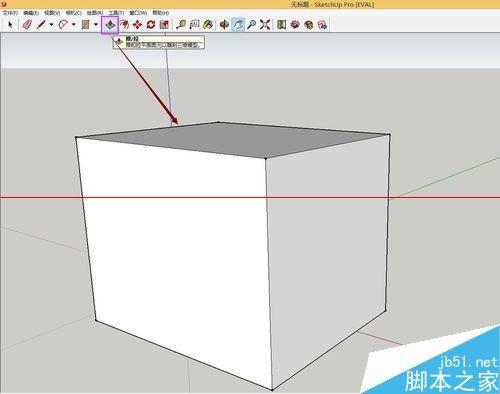Choose the pencil Line tool

41,25
